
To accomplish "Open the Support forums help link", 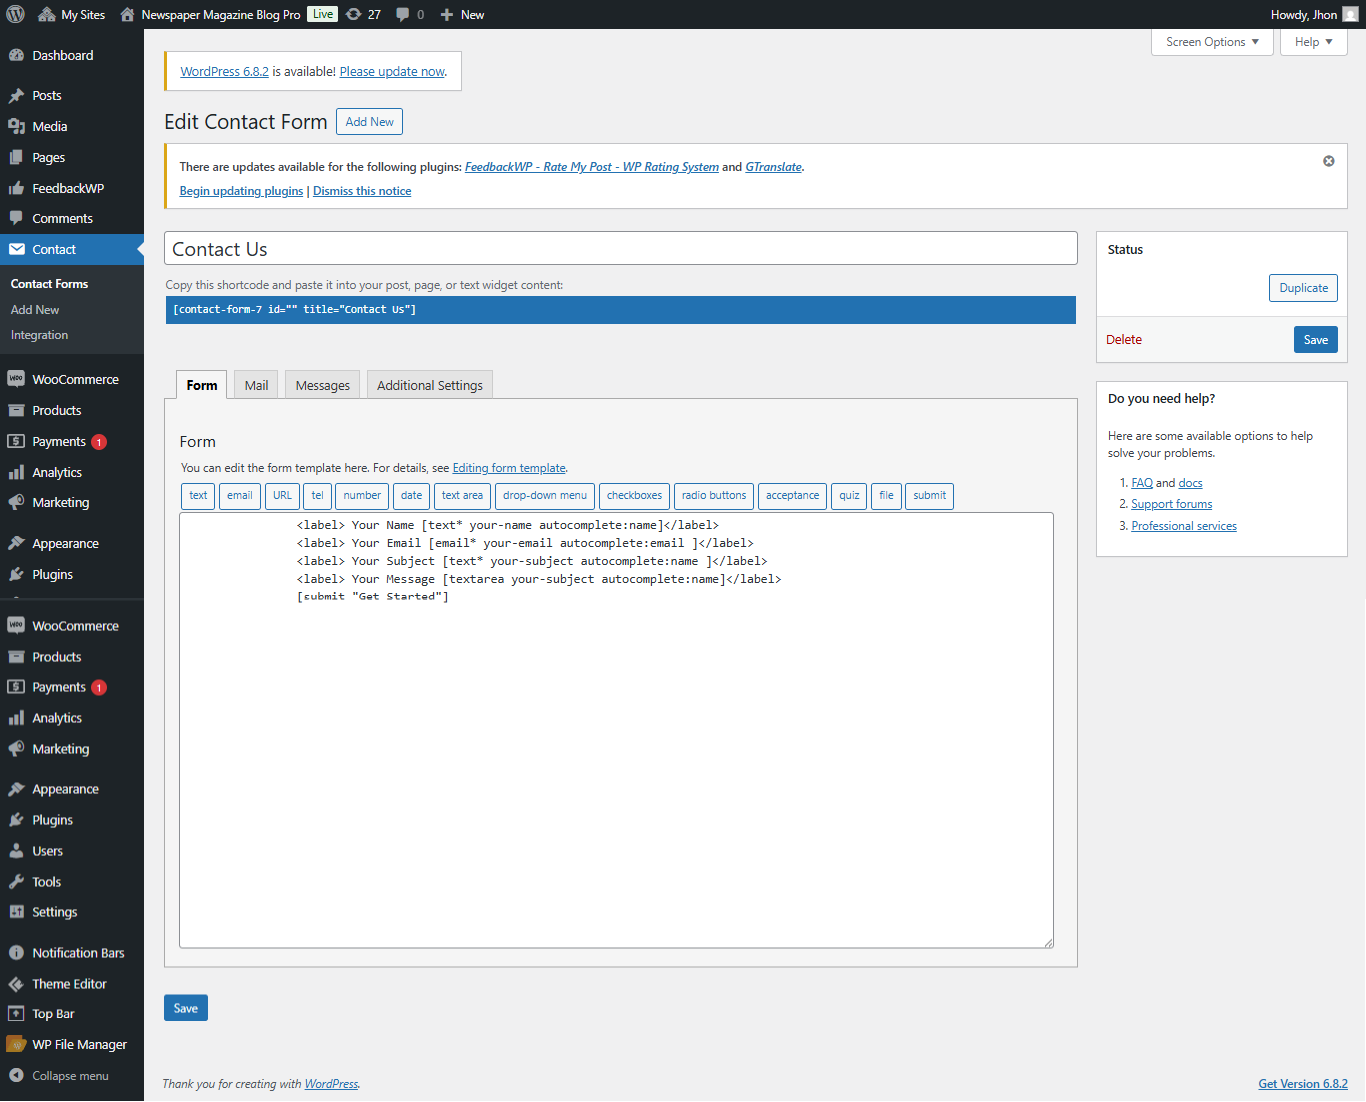I will click(x=1172, y=504).
